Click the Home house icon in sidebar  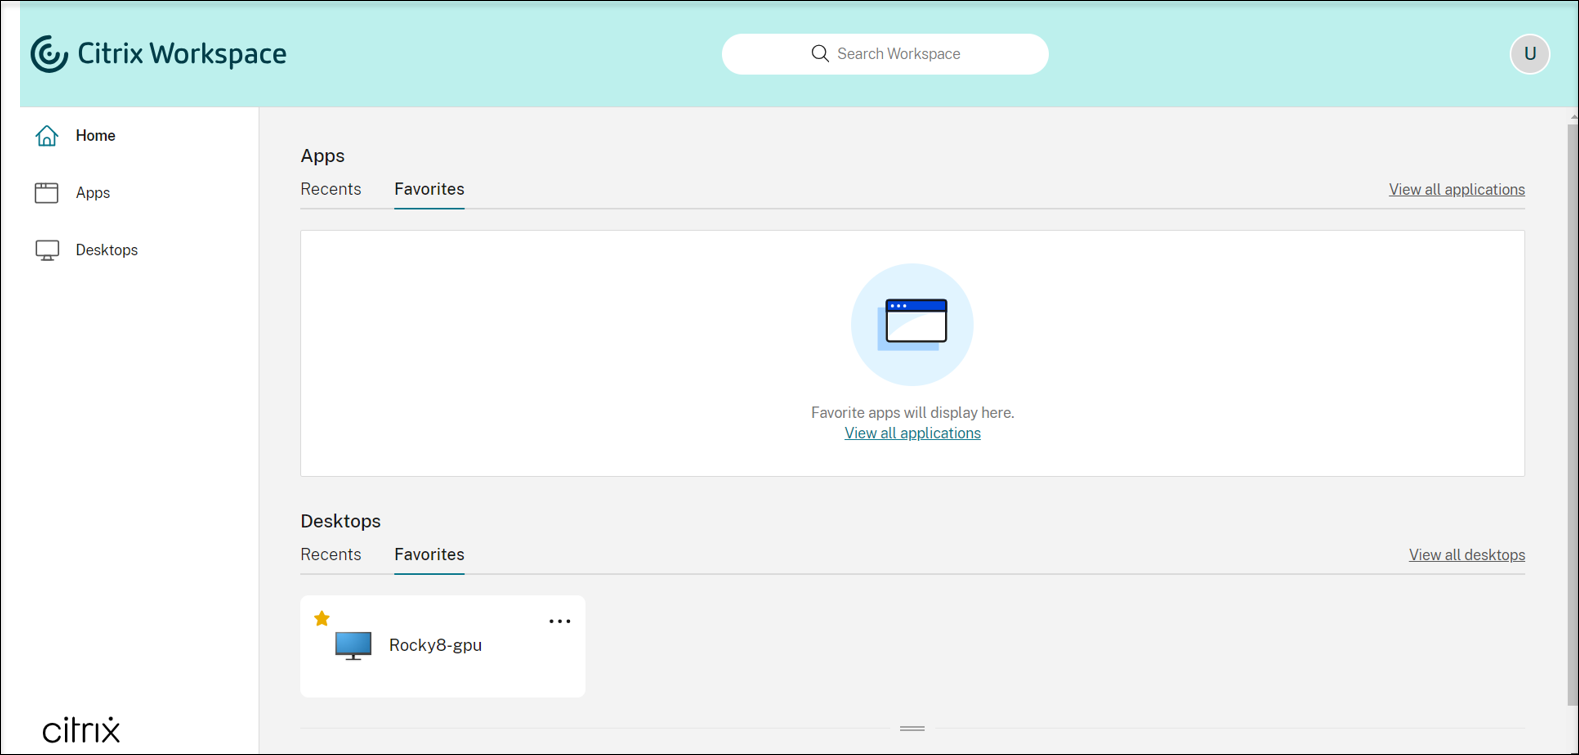coord(47,135)
